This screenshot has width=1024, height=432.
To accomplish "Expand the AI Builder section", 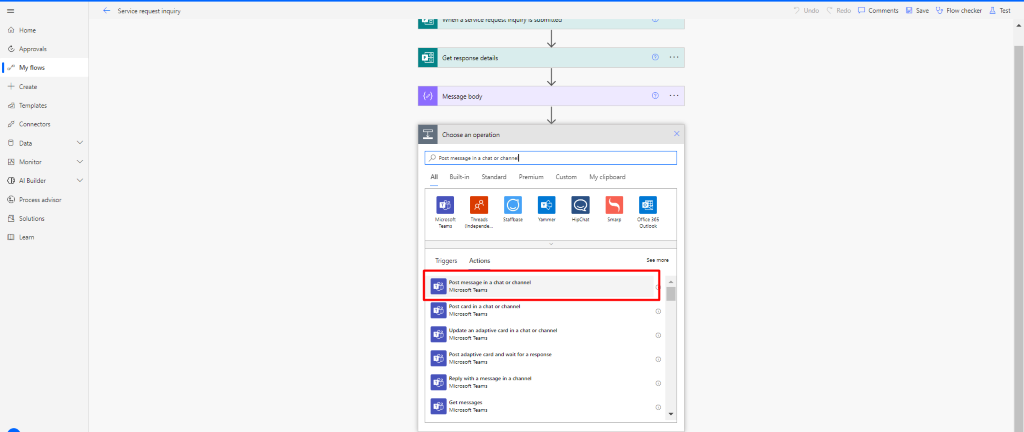I will point(80,181).
